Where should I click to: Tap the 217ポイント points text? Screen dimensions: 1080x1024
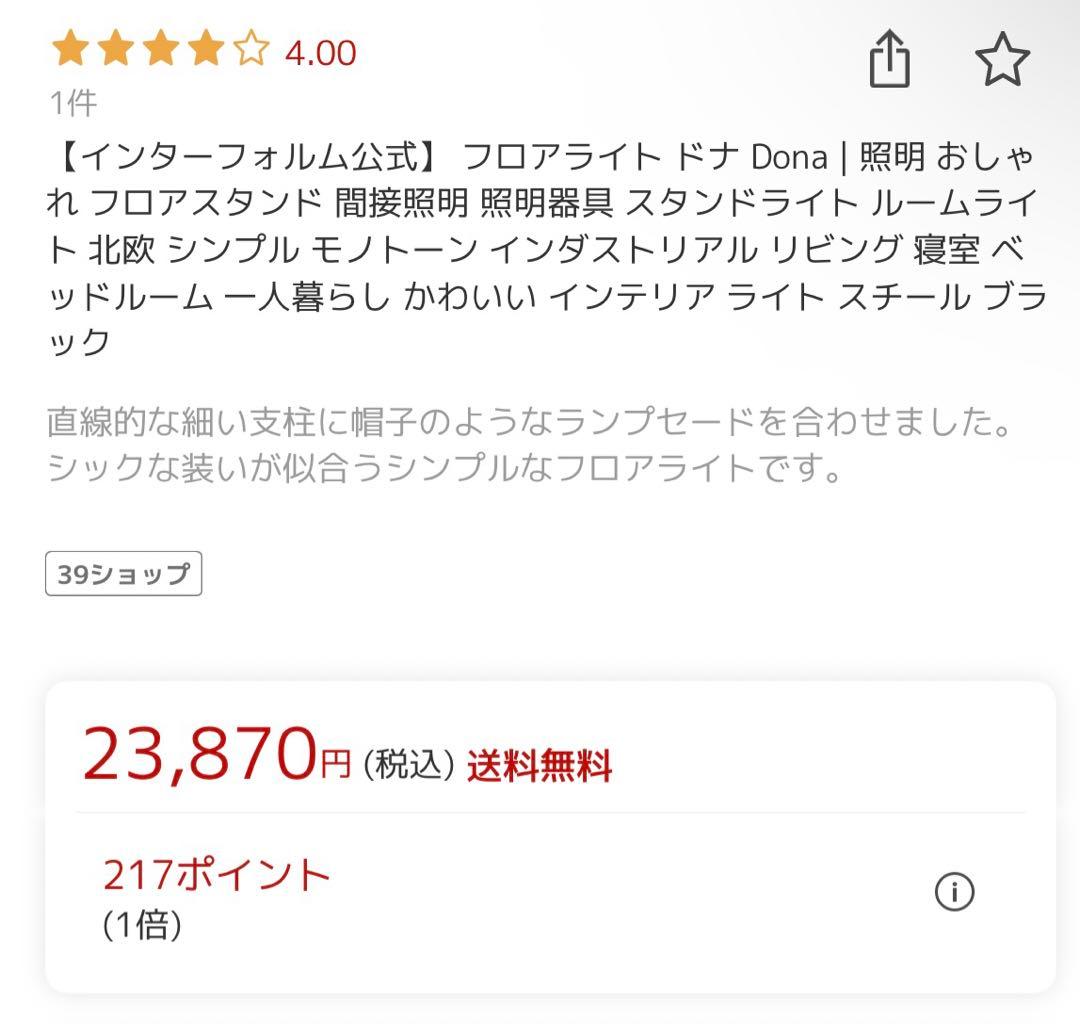click(x=216, y=871)
